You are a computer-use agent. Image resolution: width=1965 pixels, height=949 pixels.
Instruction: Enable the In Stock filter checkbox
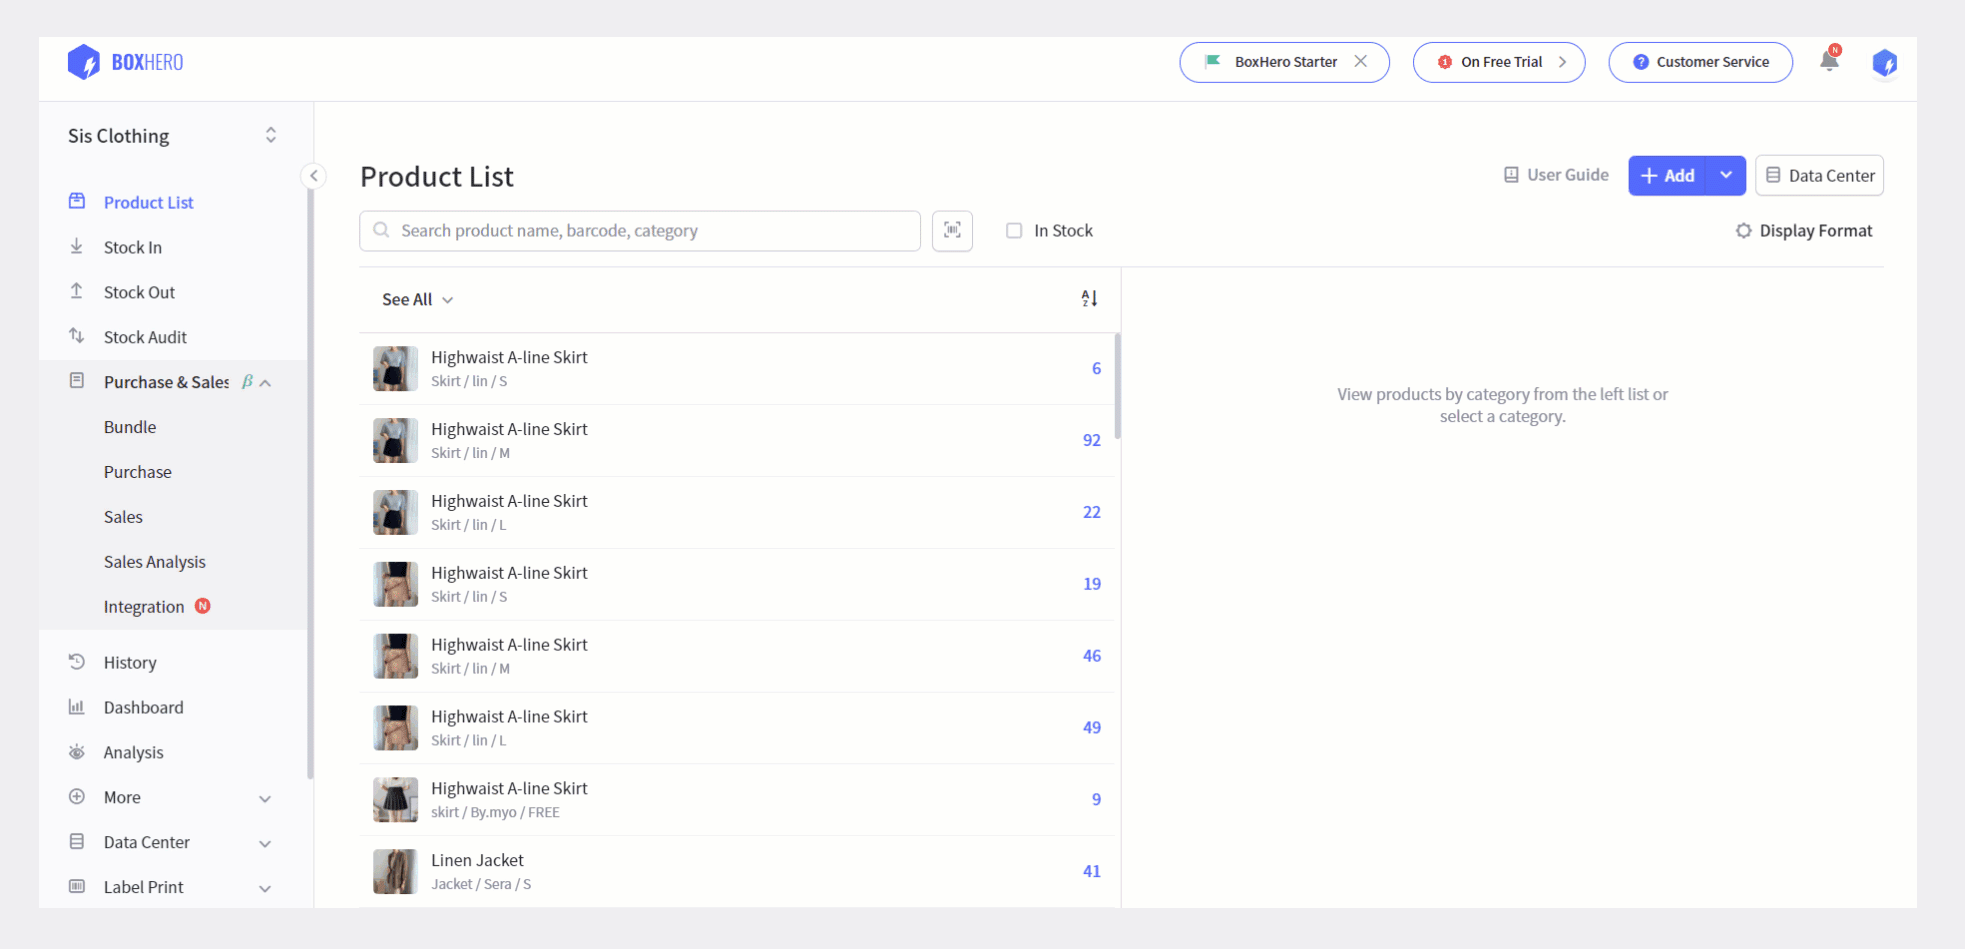[x=1013, y=230]
